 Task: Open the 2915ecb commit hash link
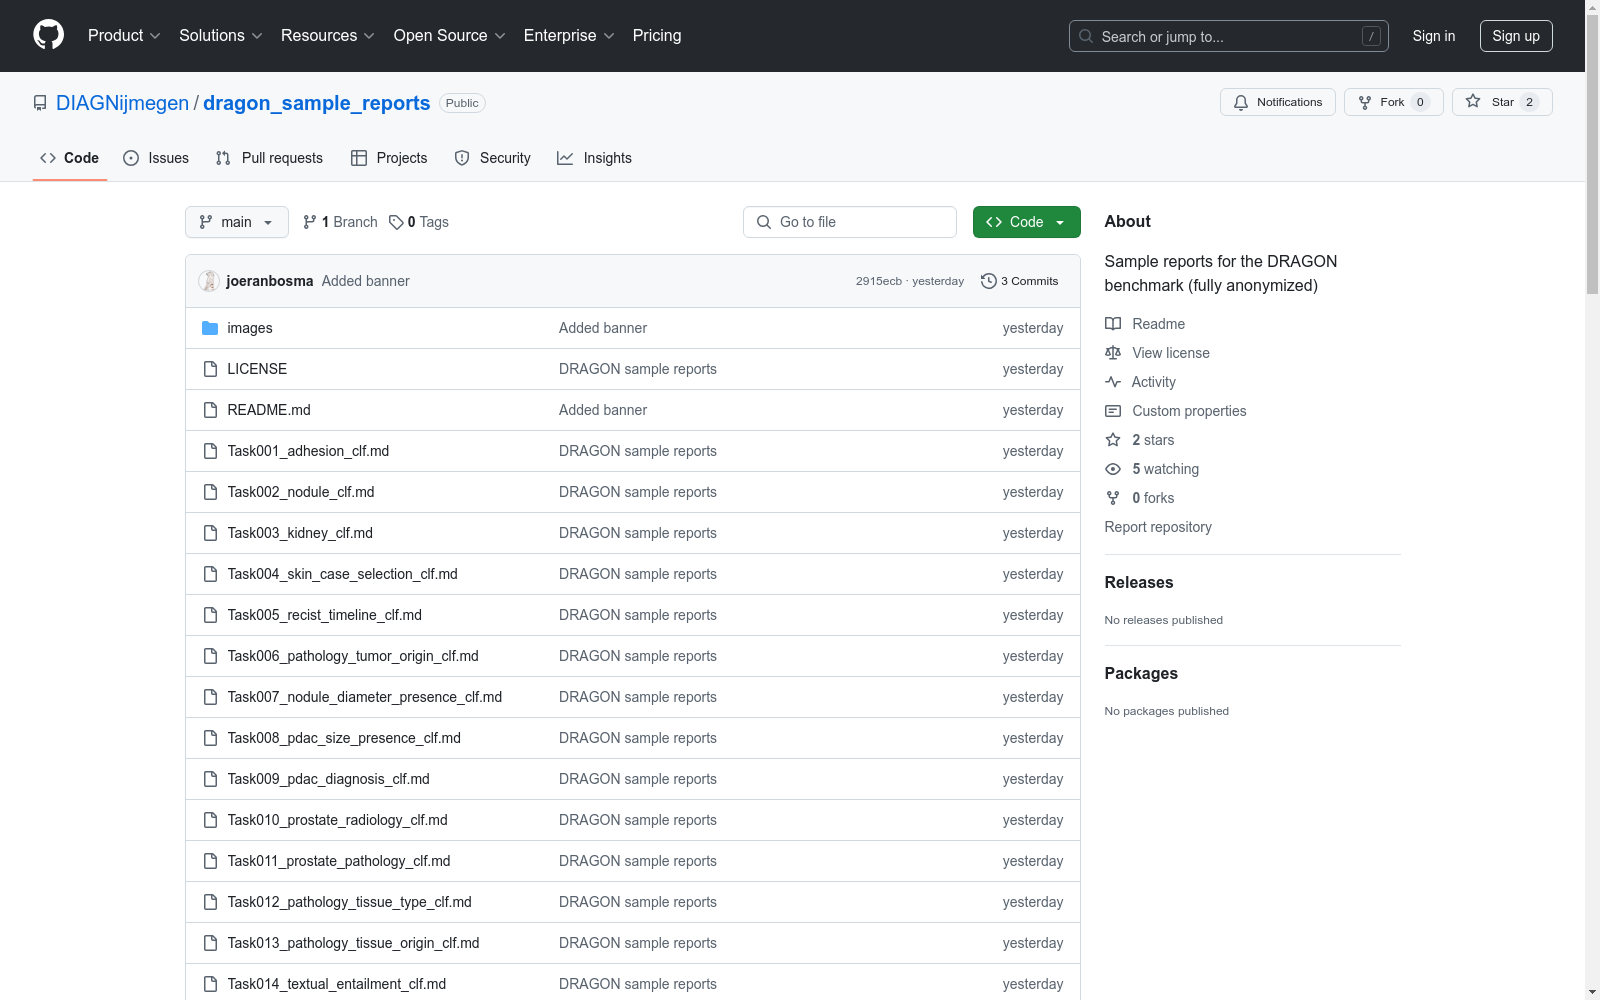879,282
